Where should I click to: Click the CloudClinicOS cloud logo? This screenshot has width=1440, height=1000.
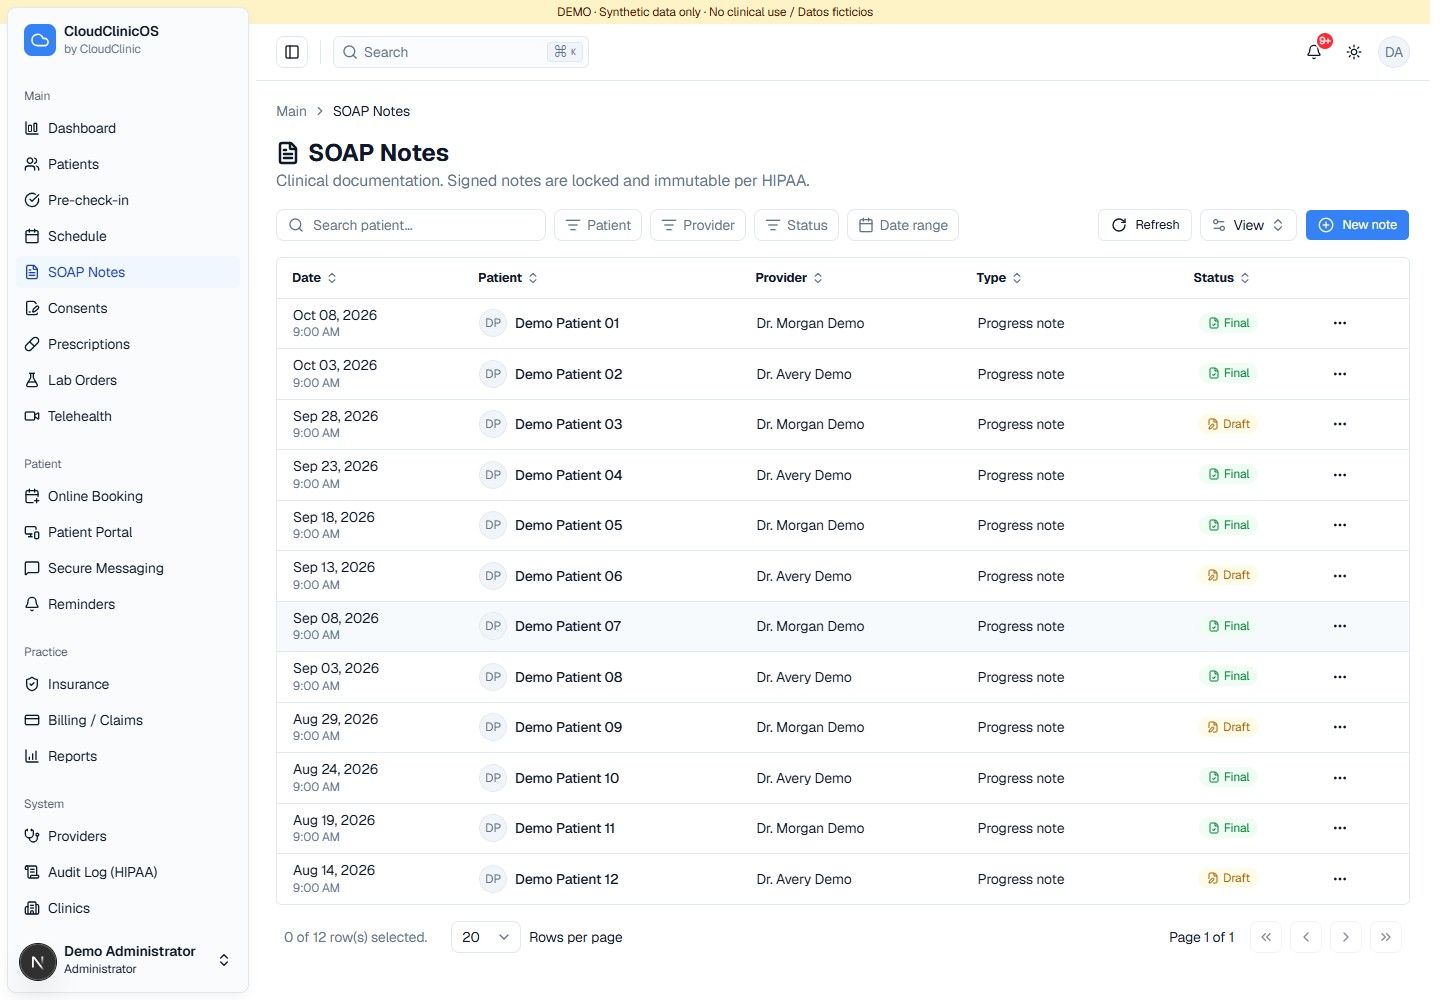point(40,40)
